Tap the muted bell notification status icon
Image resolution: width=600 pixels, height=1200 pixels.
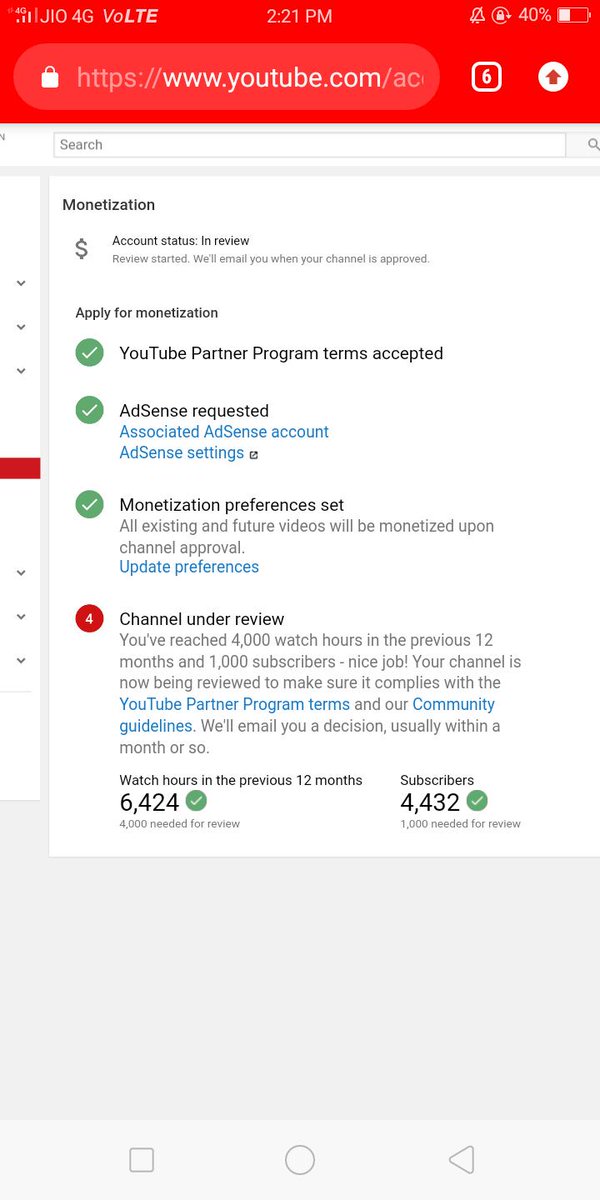pos(476,16)
